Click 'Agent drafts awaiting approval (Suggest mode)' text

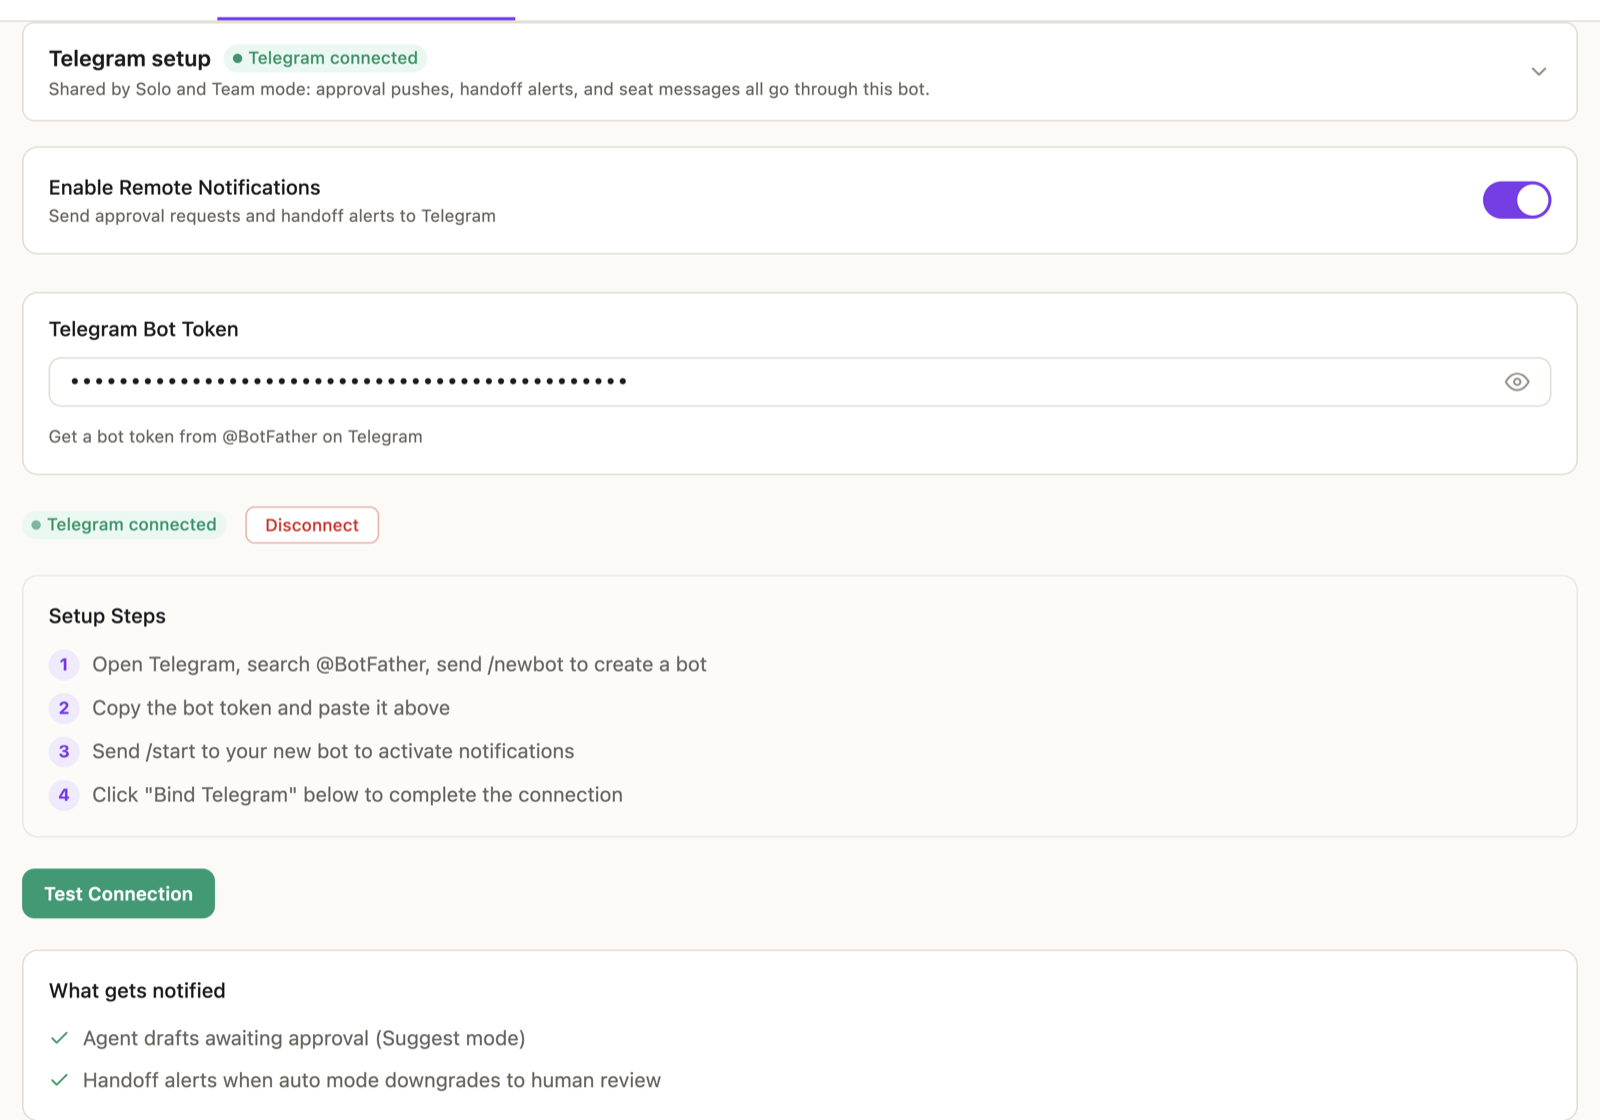tap(304, 1038)
